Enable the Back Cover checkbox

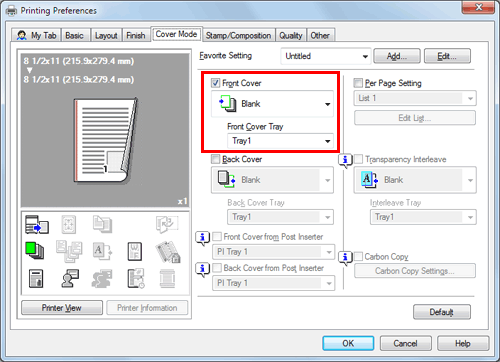tap(216, 159)
